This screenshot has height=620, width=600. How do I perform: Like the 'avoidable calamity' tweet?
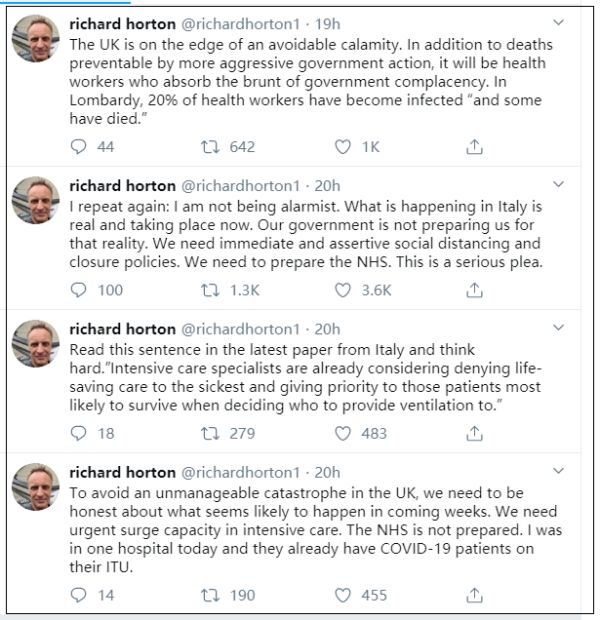tap(343, 147)
